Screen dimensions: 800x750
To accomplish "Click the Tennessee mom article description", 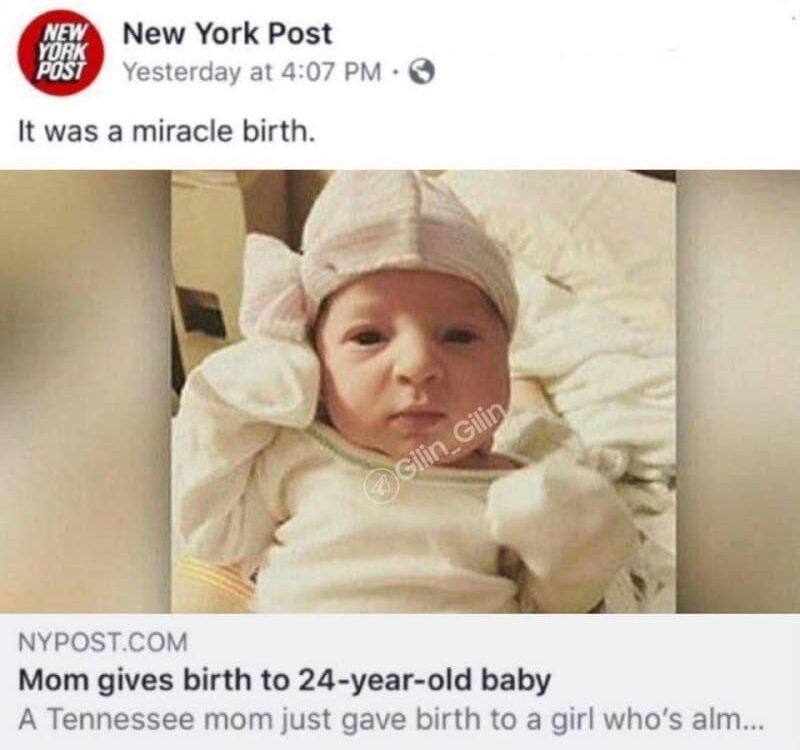I will (x=391, y=719).
